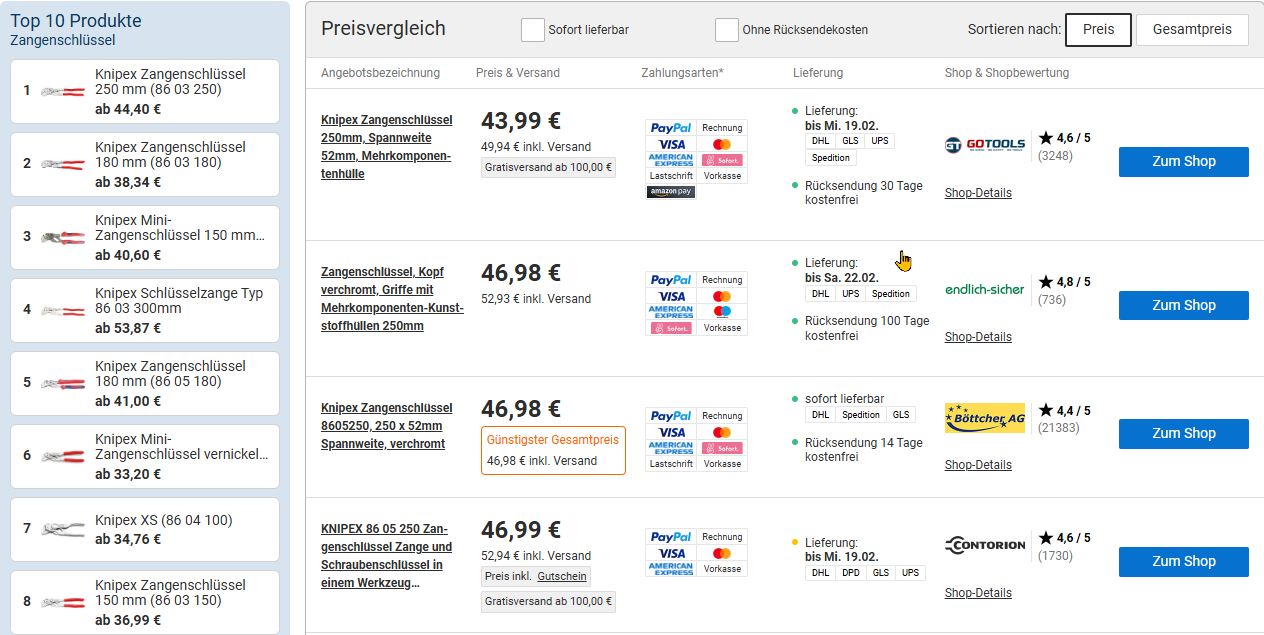1264x635 pixels.
Task: Click product image of Knipex XS pliers
Action: pos(62,529)
